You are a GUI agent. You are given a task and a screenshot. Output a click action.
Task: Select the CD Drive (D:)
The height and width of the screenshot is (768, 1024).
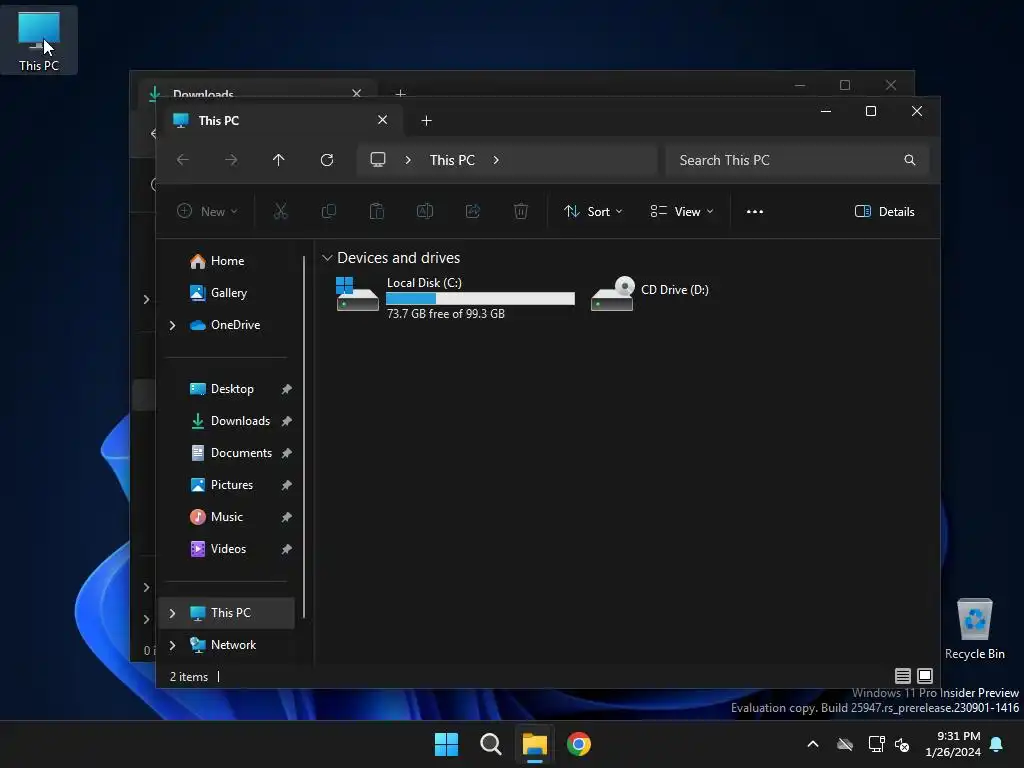coord(650,294)
